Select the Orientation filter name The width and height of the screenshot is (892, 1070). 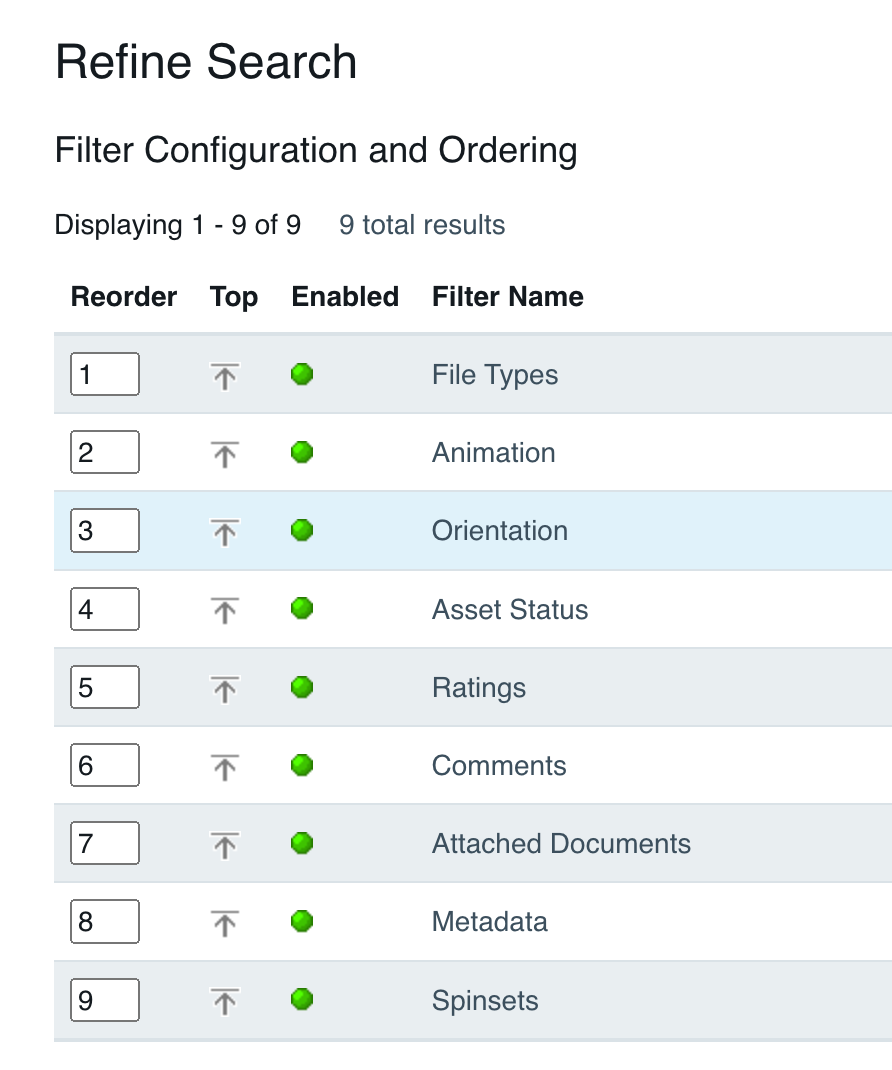(x=499, y=530)
